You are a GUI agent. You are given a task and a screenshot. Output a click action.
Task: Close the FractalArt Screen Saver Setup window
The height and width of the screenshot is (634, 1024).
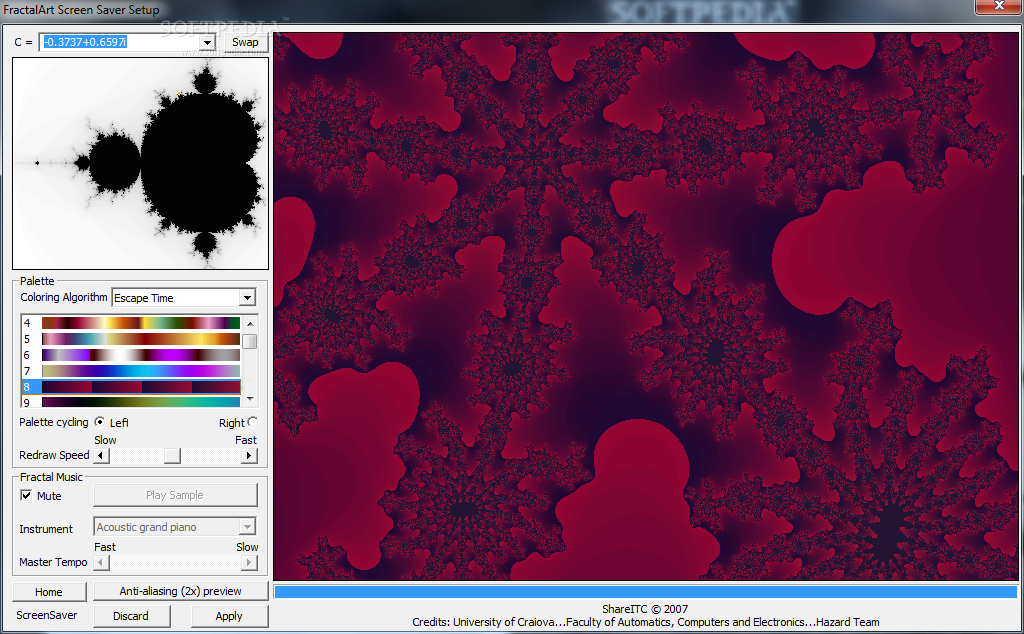coord(999,6)
